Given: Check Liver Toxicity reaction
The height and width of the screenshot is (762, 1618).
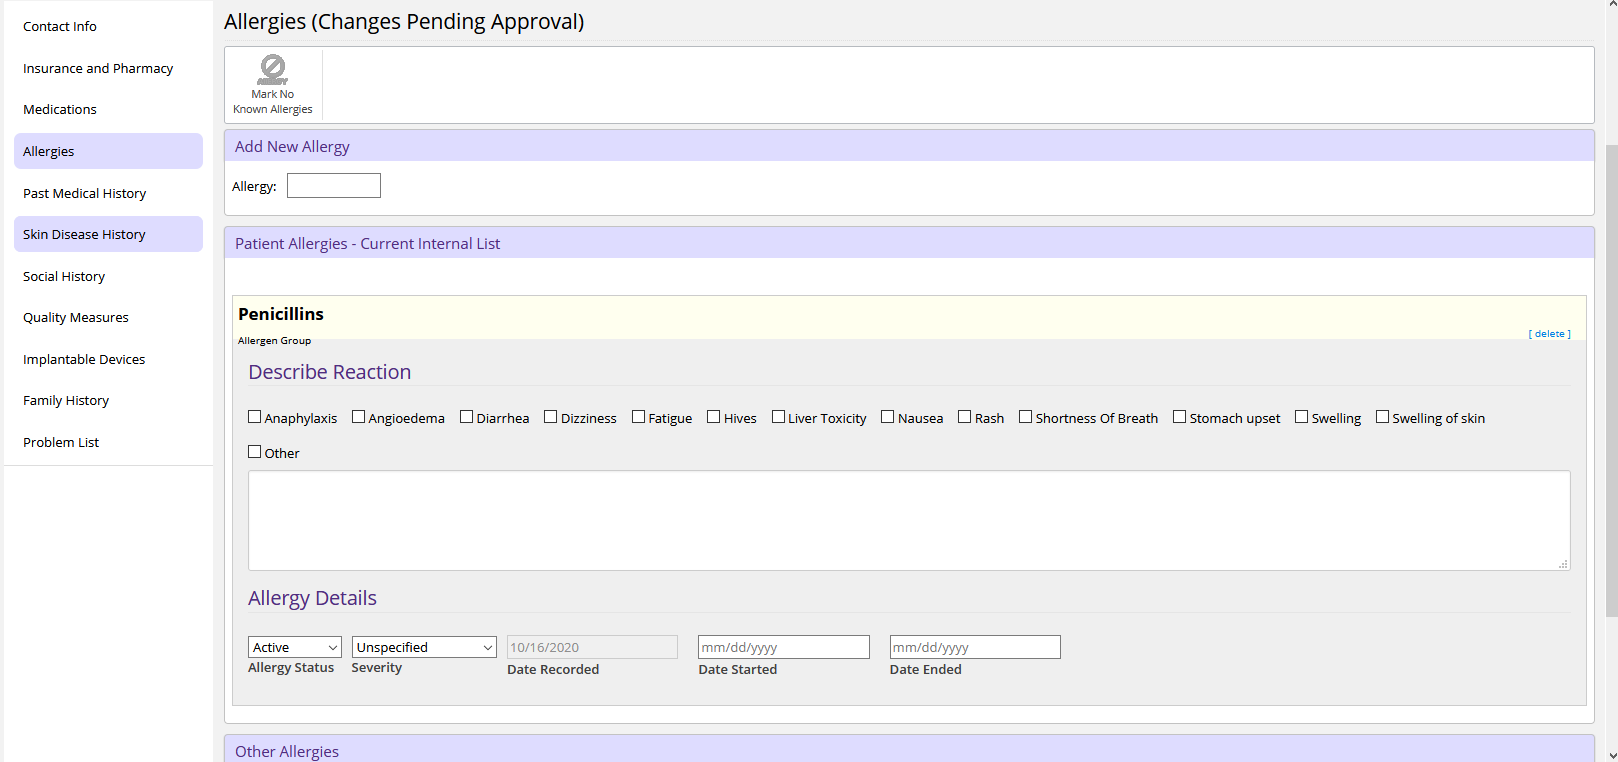Looking at the screenshot, I should 779,417.
